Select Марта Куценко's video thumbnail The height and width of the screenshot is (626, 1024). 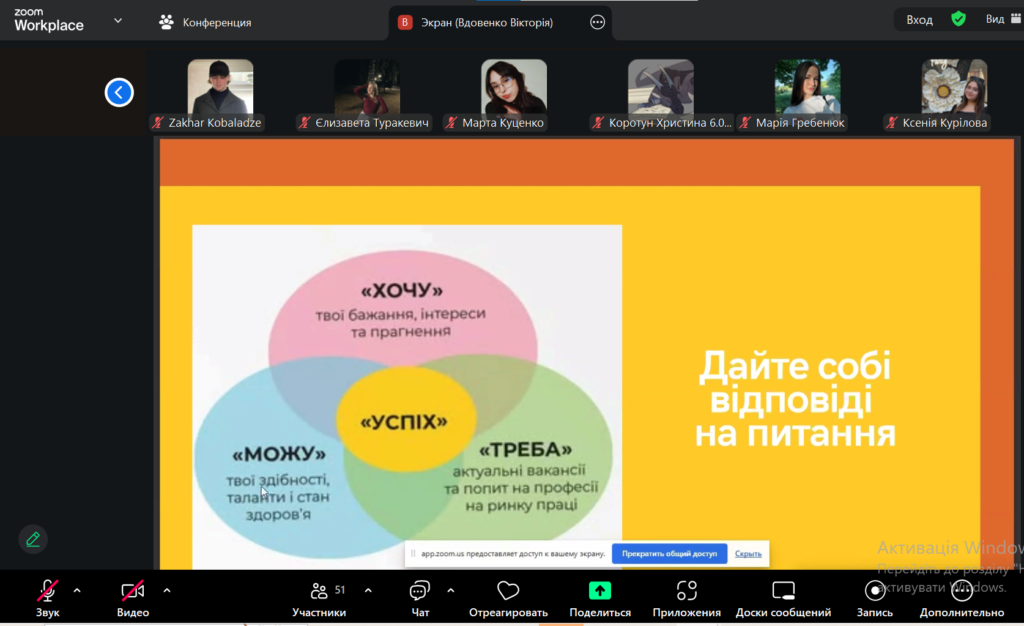(514, 88)
